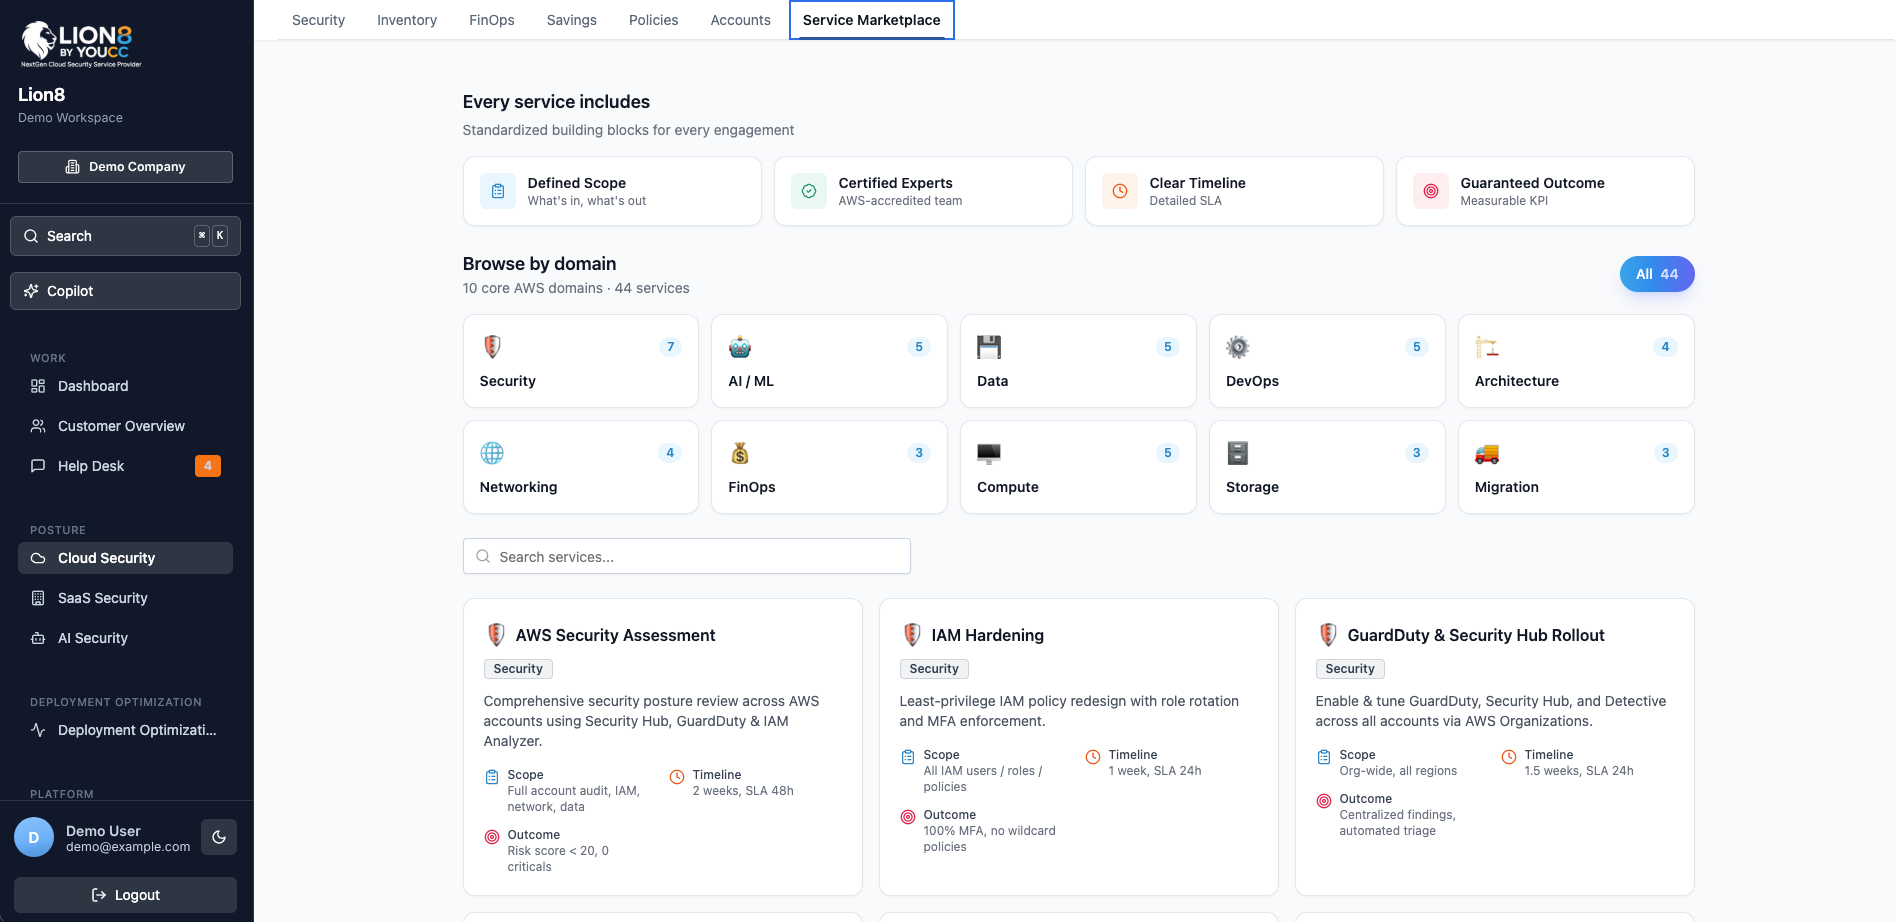Open IAM Hardening service card
The height and width of the screenshot is (922, 1896).
click(1078, 747)
